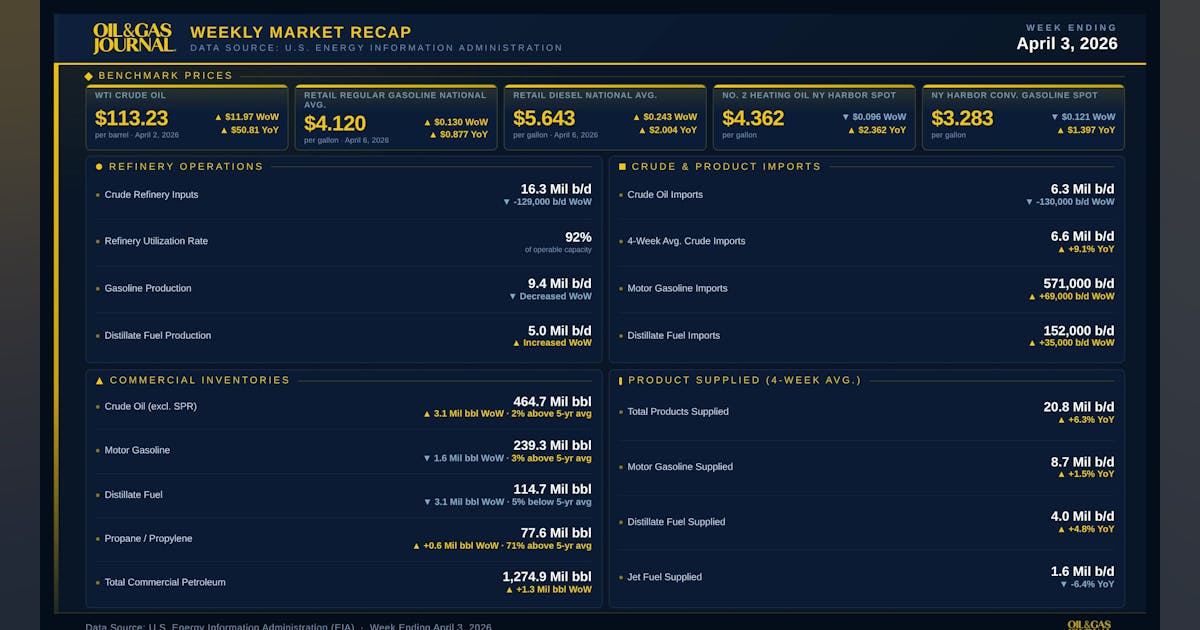Click the Weekly Market Recap title
1200x630 pixels.
(x=300, y=32)
